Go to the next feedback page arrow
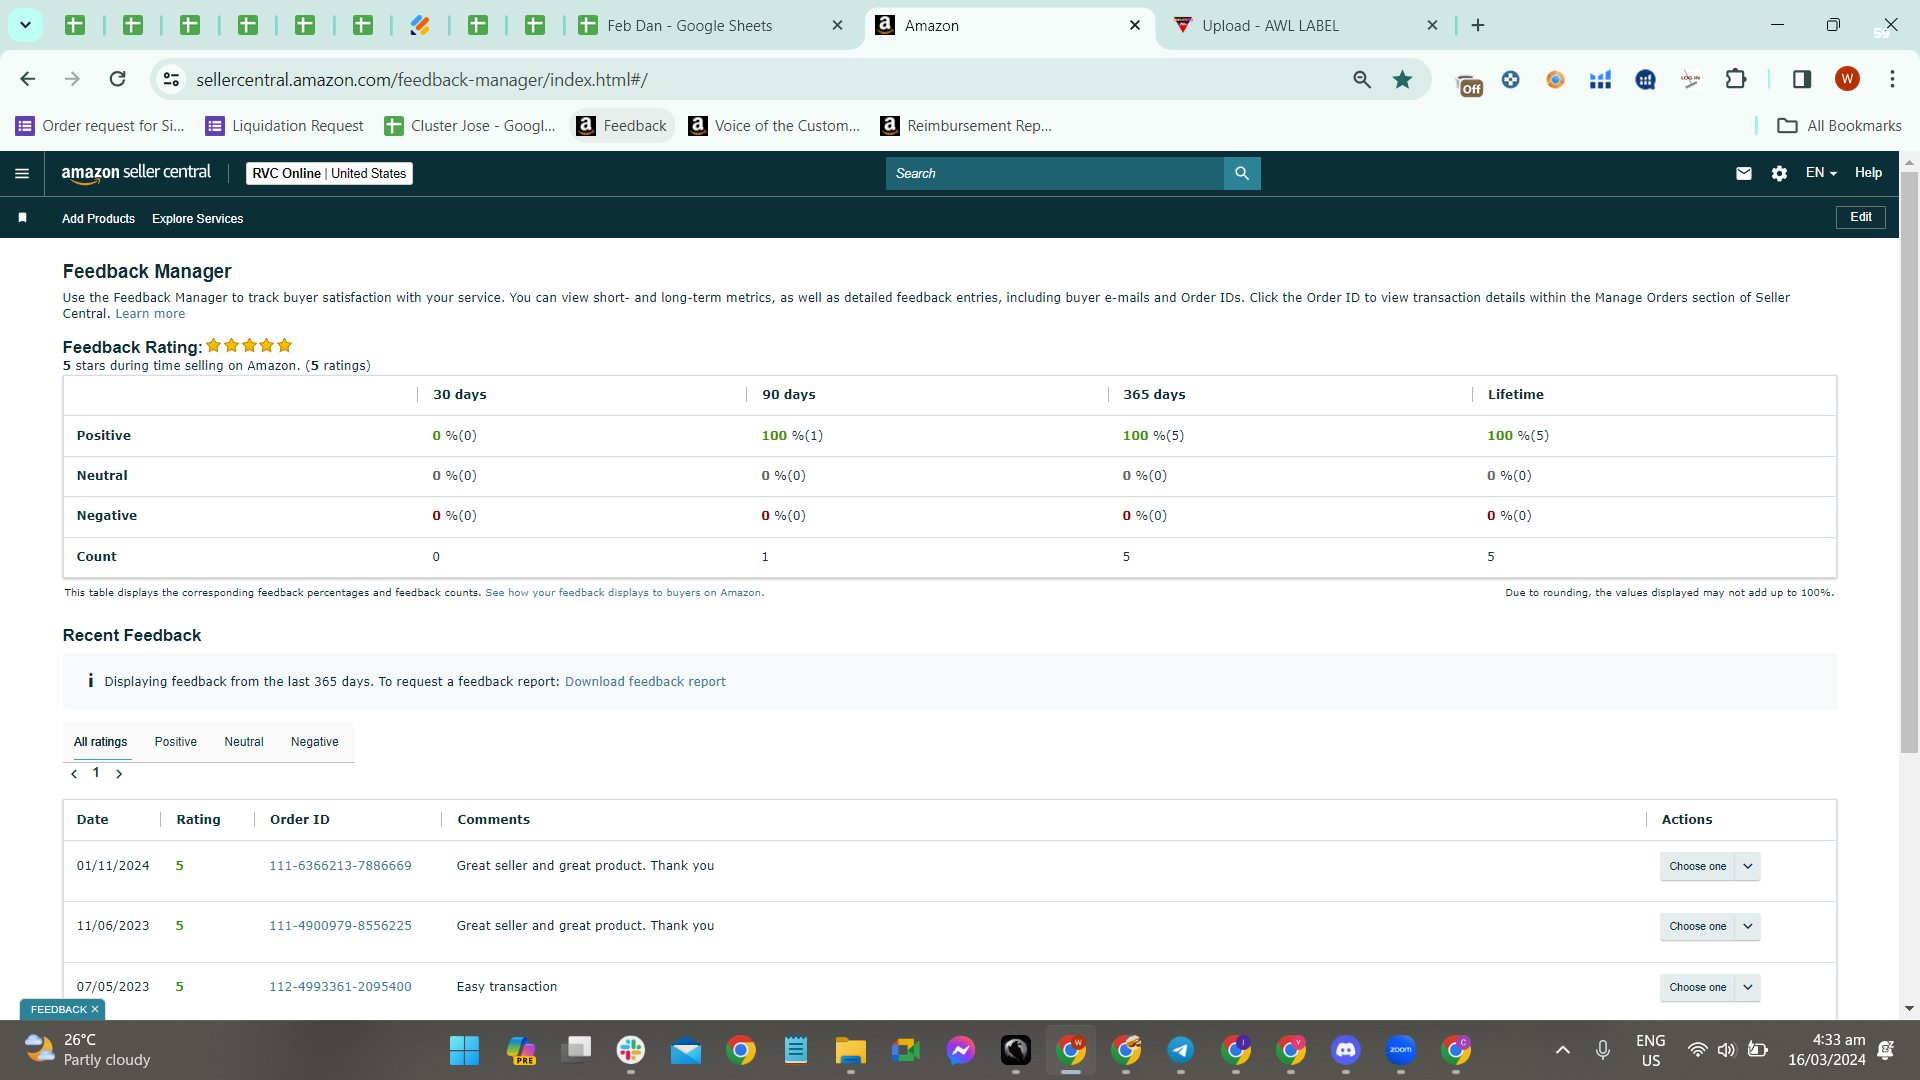This screenshot has width=1920, height=1080. pyautogui.click(x=119, y=774)
